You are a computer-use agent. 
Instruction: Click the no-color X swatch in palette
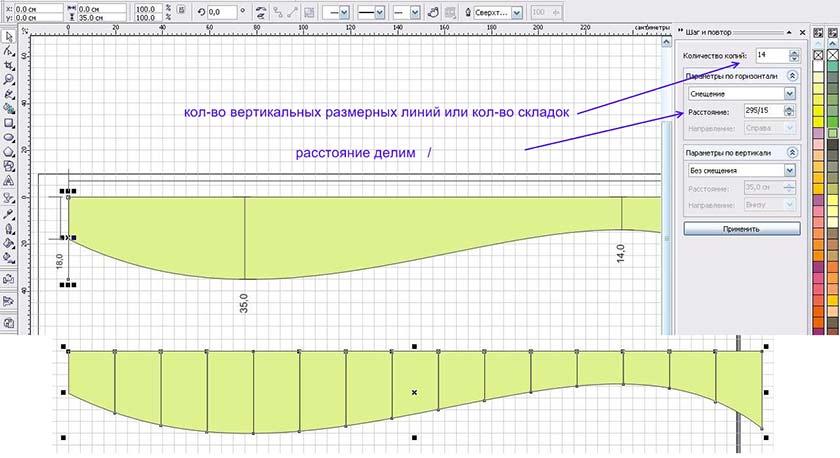817,55
